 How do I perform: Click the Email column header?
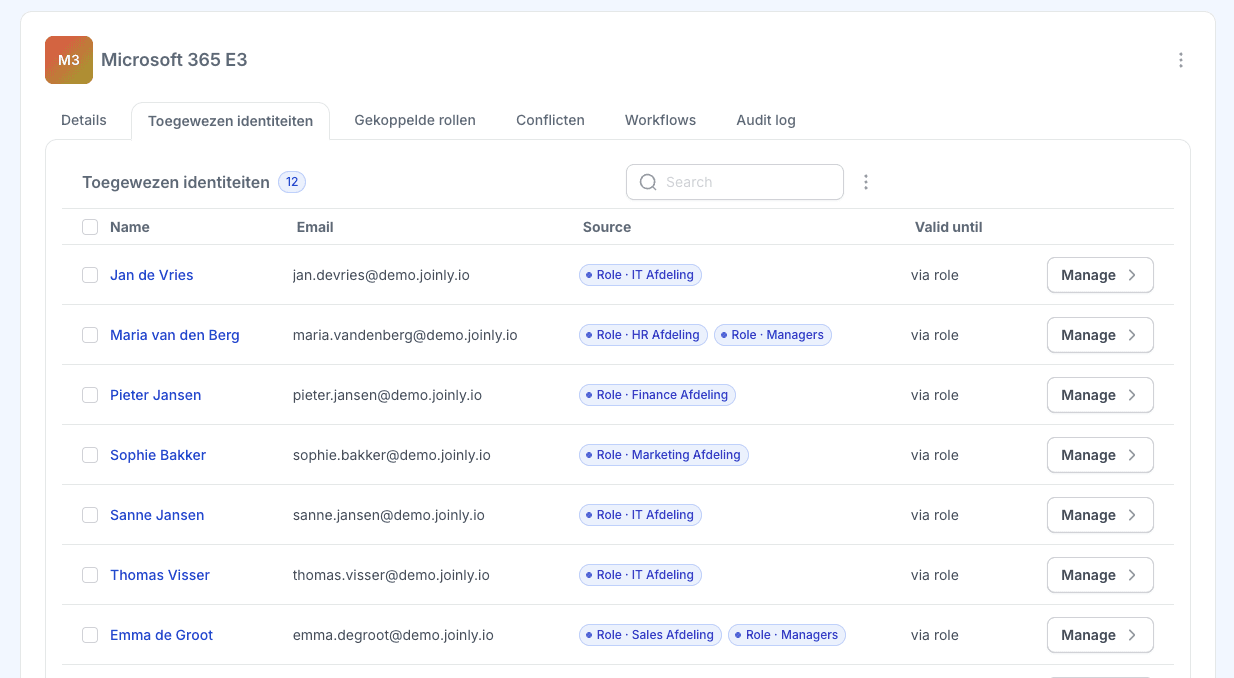(315, 227)
